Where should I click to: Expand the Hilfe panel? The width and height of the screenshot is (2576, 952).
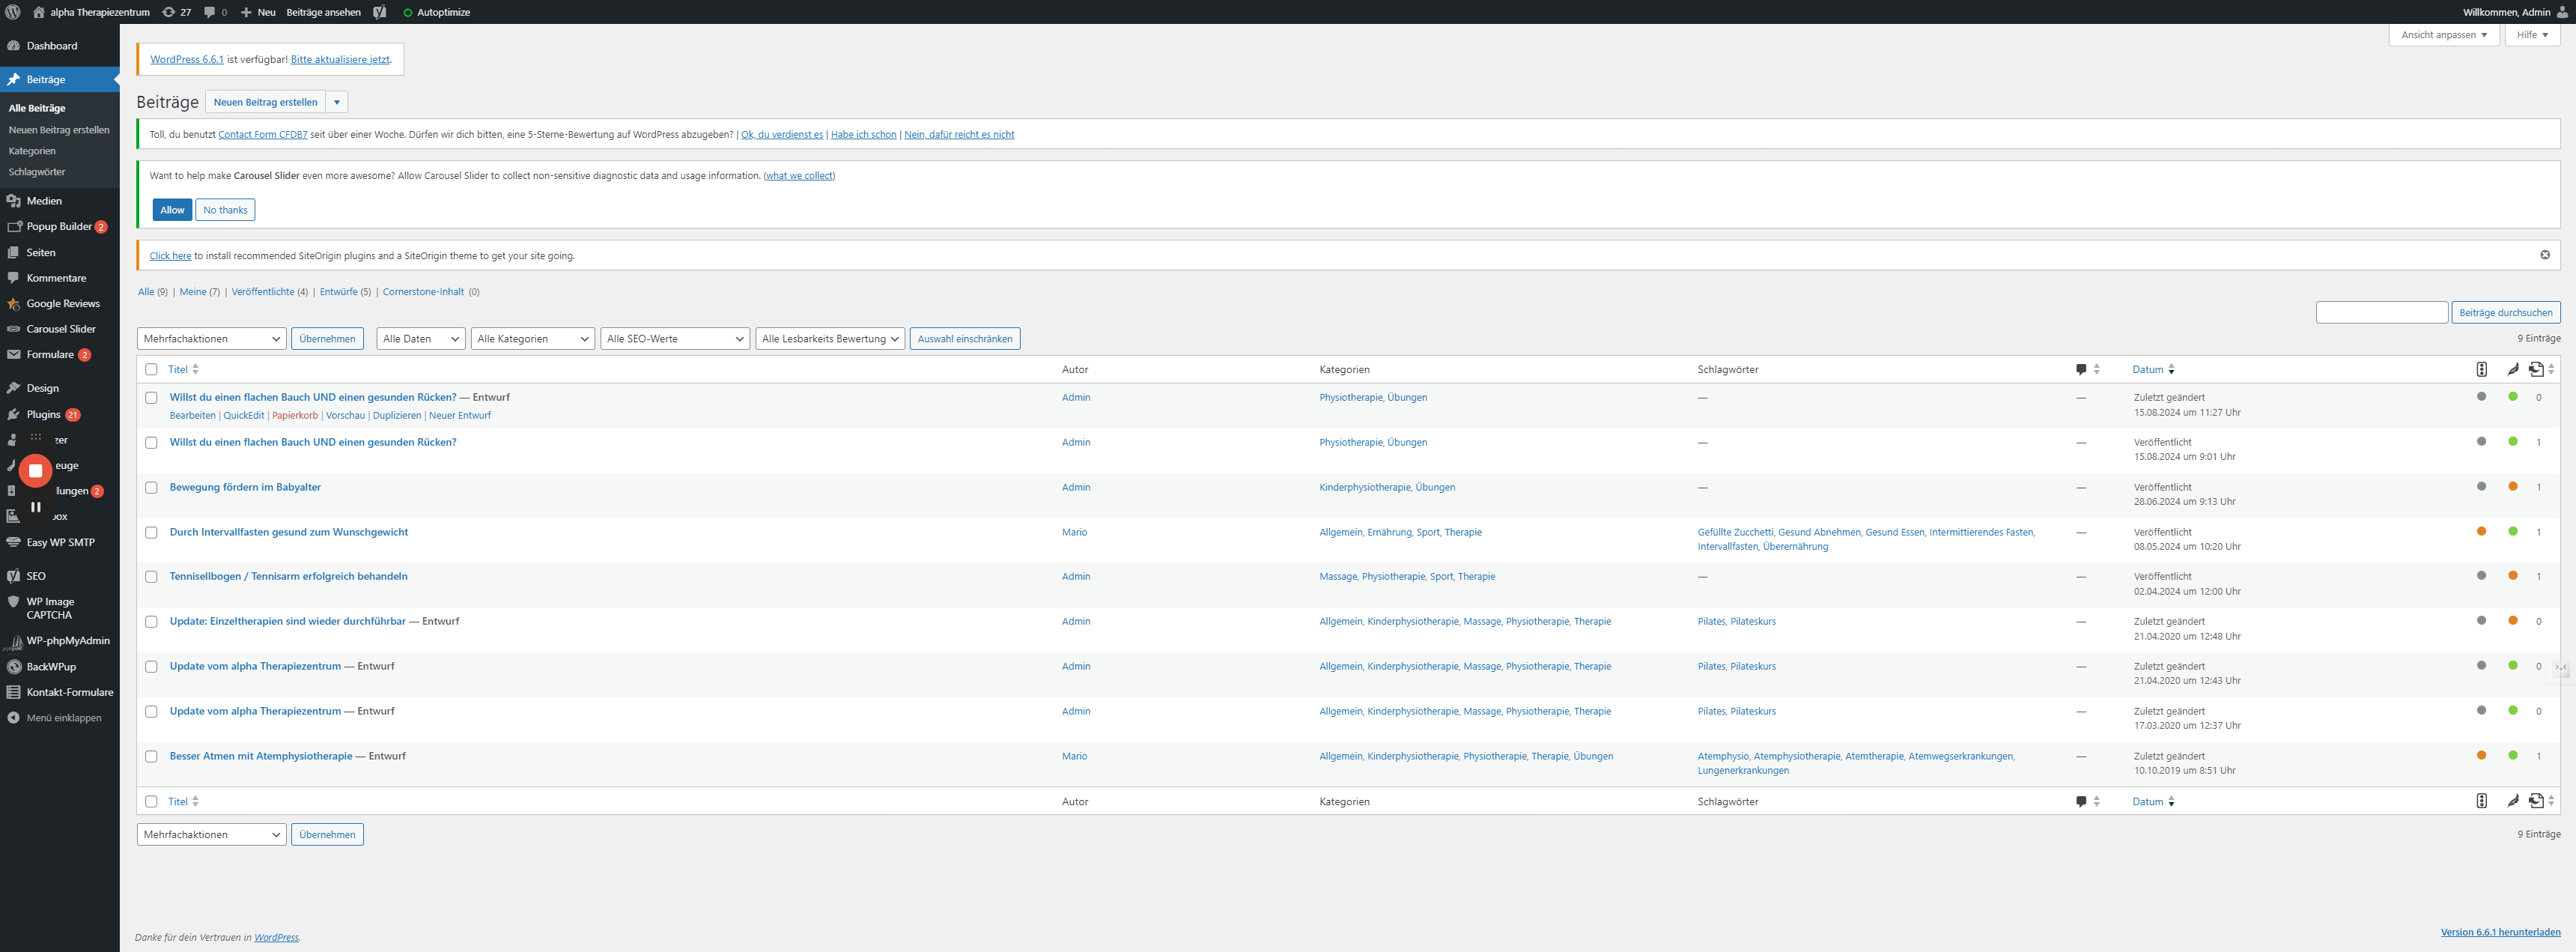click(x=2532, y=35)
